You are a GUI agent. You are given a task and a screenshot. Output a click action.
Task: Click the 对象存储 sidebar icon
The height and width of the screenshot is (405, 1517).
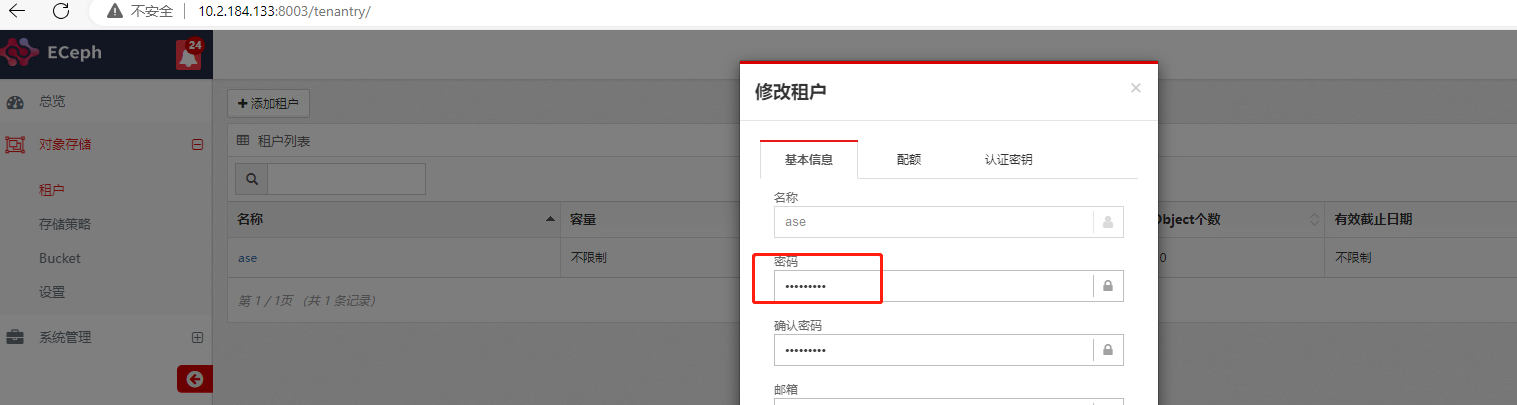pyautogui.click(x=15, y=145)
